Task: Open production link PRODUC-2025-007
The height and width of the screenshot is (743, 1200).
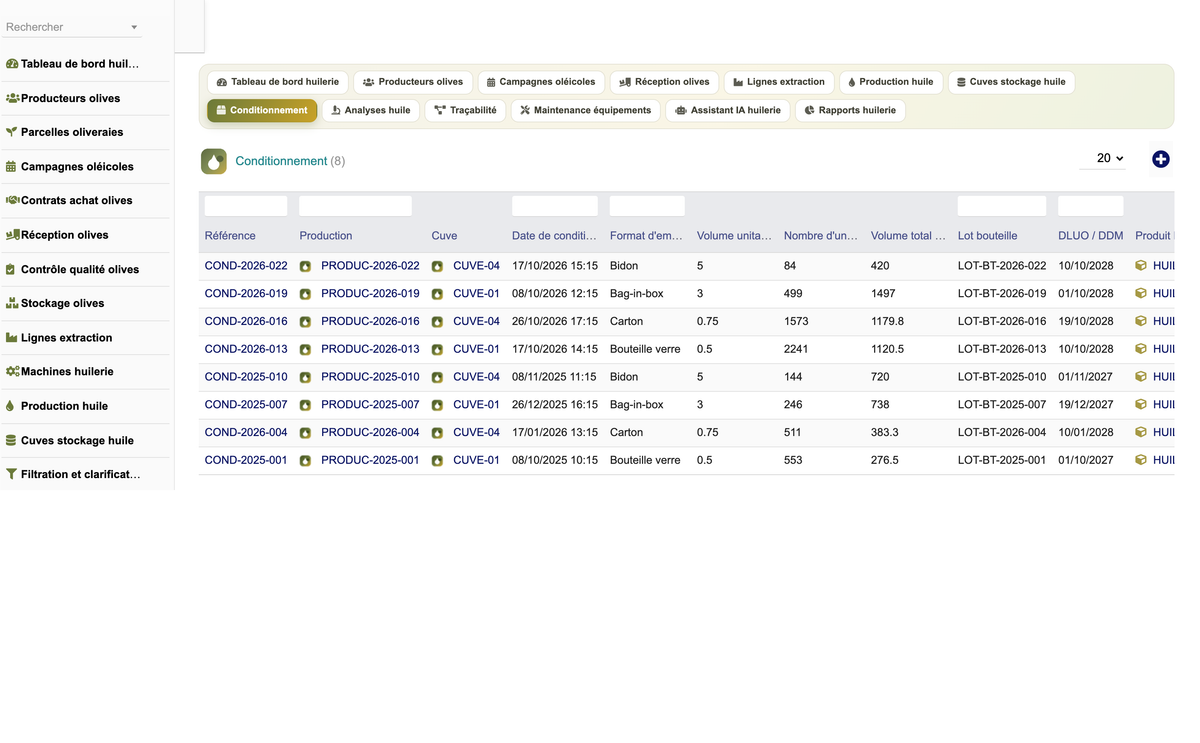Action: (x=370, y=405)
